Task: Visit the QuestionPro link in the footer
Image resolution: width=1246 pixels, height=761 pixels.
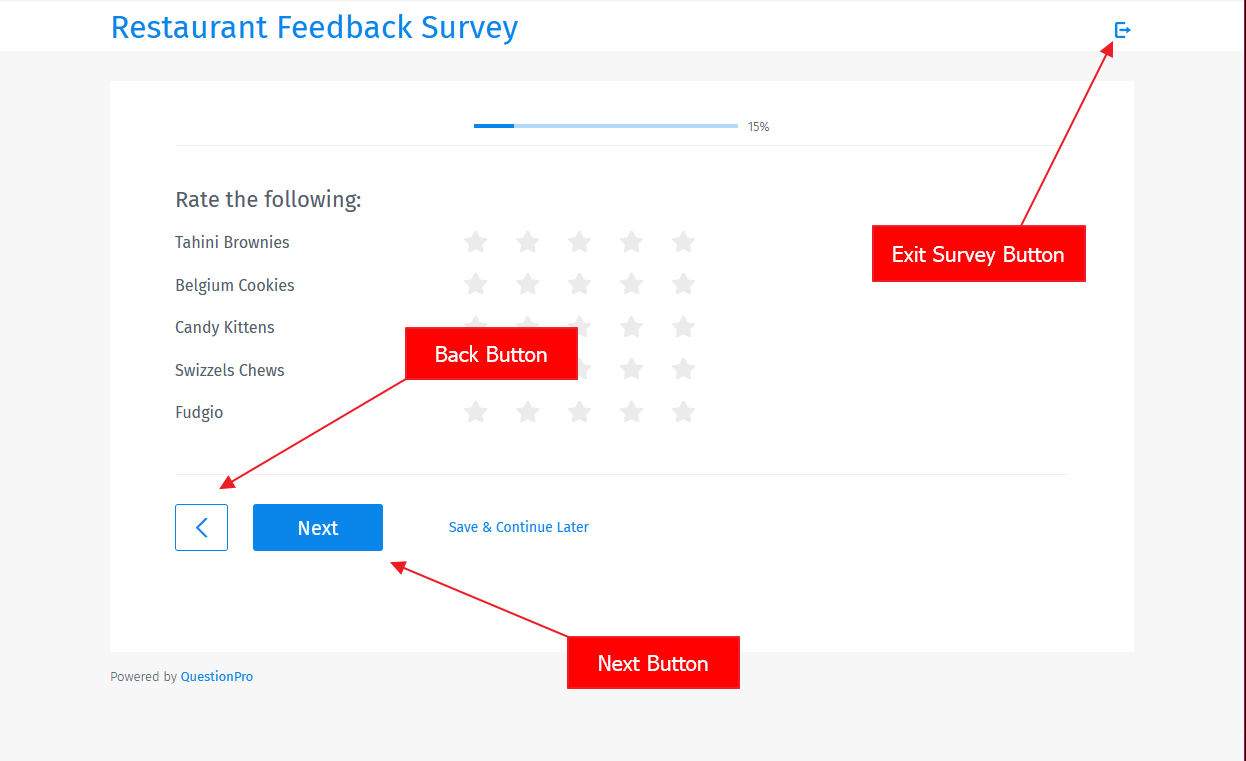Action: [x=216, y=676]
